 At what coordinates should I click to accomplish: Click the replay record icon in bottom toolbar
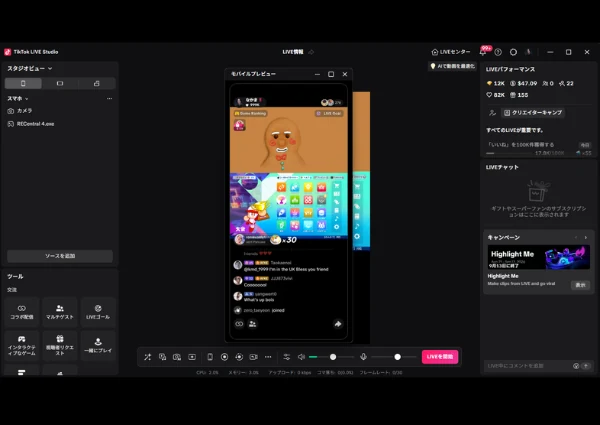[239, 357]
